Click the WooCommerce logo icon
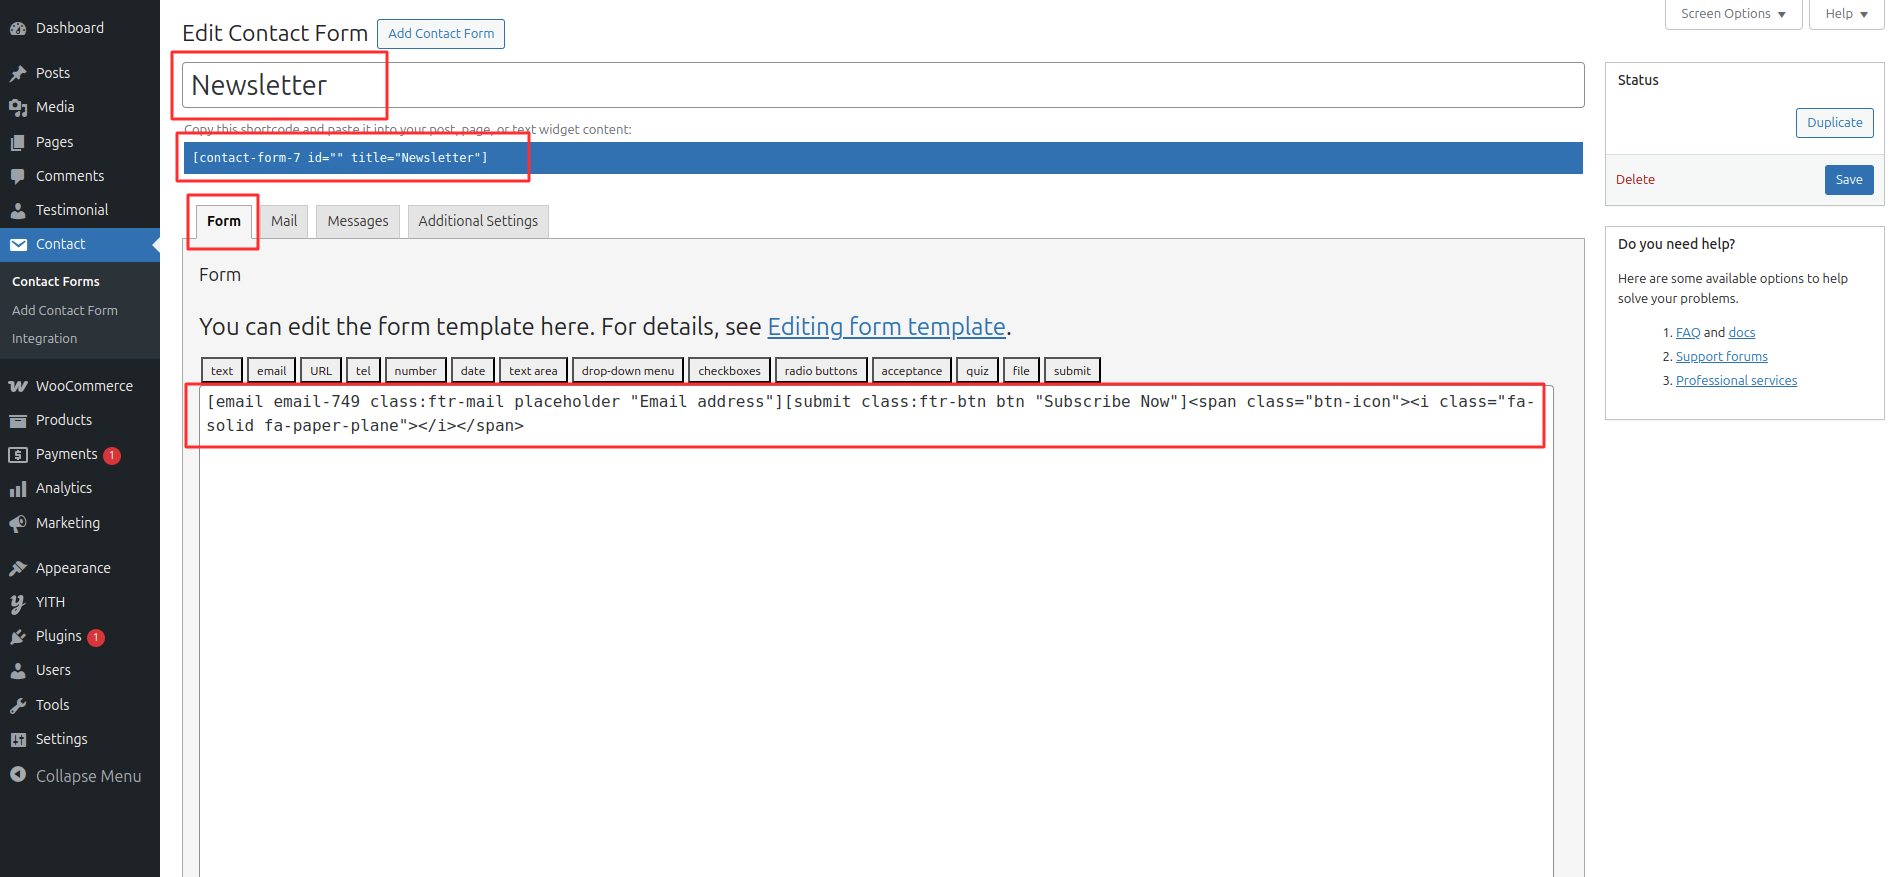1904x877 pixels. pos(18,386)
